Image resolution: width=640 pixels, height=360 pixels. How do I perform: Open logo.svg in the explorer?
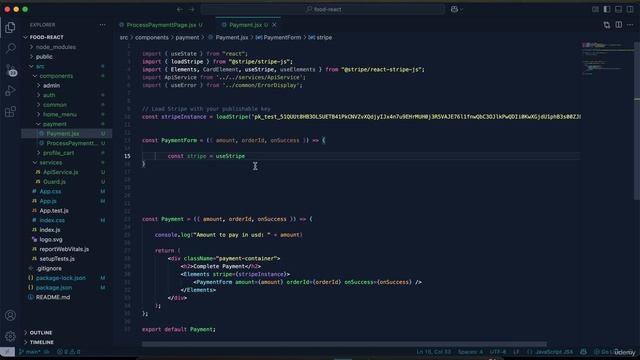51,240
